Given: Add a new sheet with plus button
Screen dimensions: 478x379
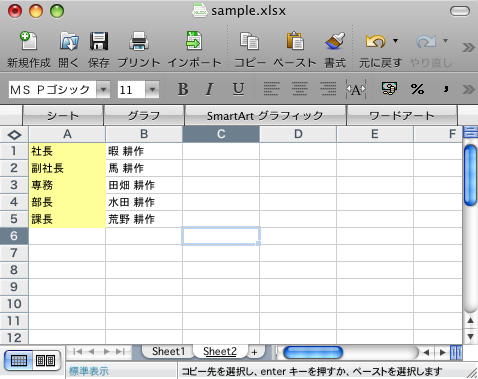Looking at the screenshot, I should pyautogui.click(x=254, y=352).
